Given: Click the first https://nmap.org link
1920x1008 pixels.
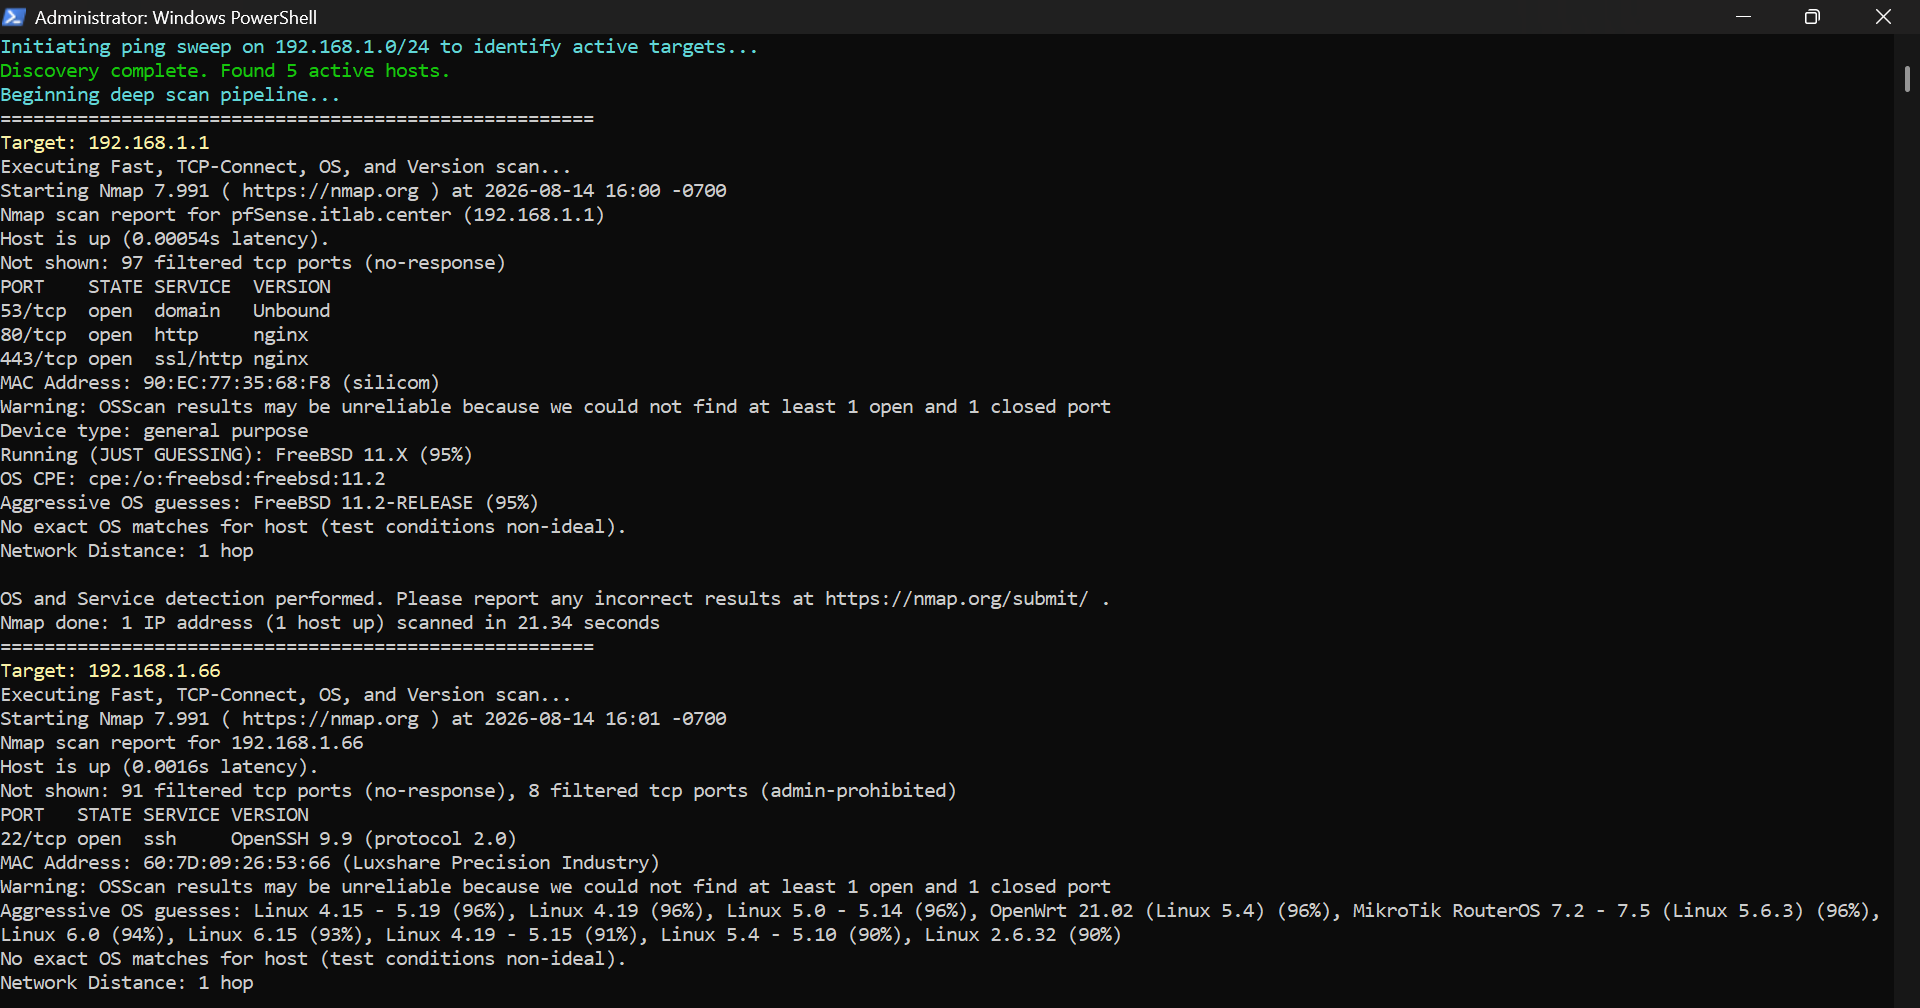Looking at the screenshot, I should (x=330, y=191).
